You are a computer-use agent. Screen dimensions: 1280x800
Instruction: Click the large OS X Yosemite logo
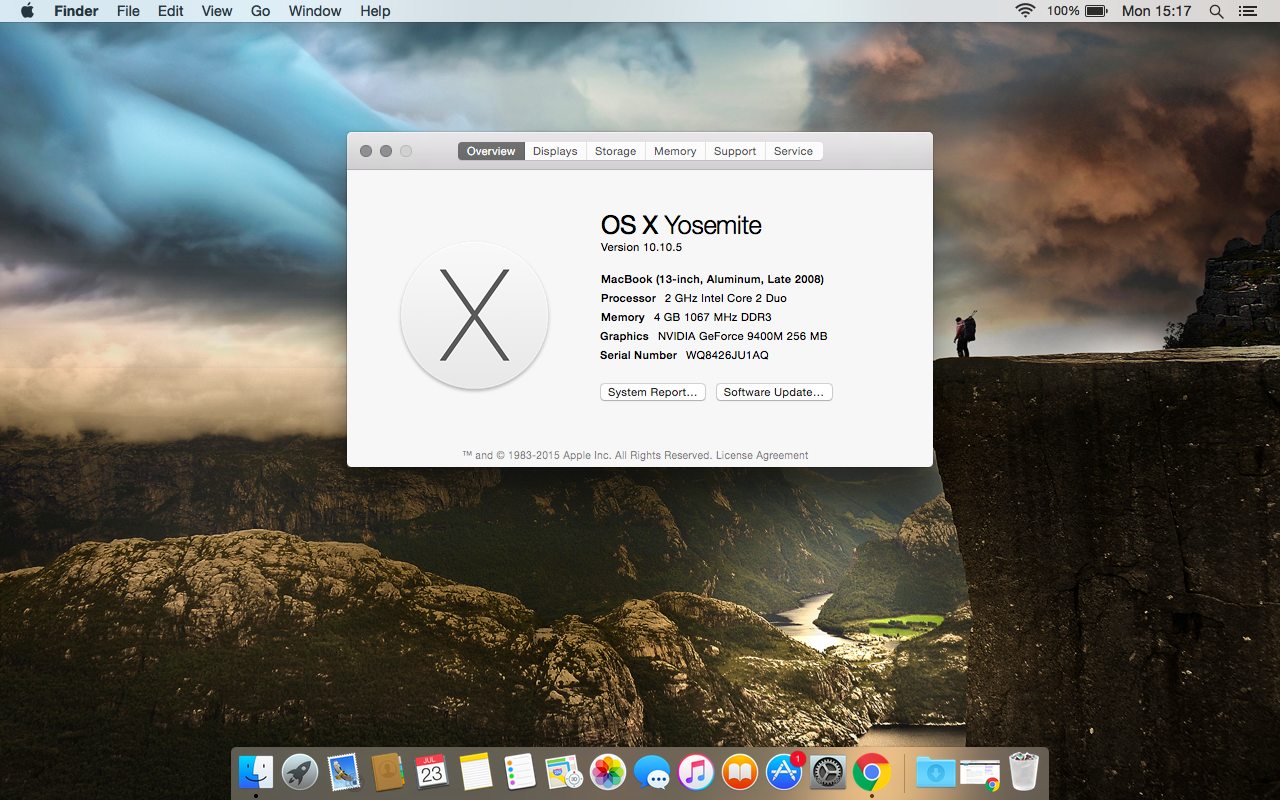click(474, 315)
